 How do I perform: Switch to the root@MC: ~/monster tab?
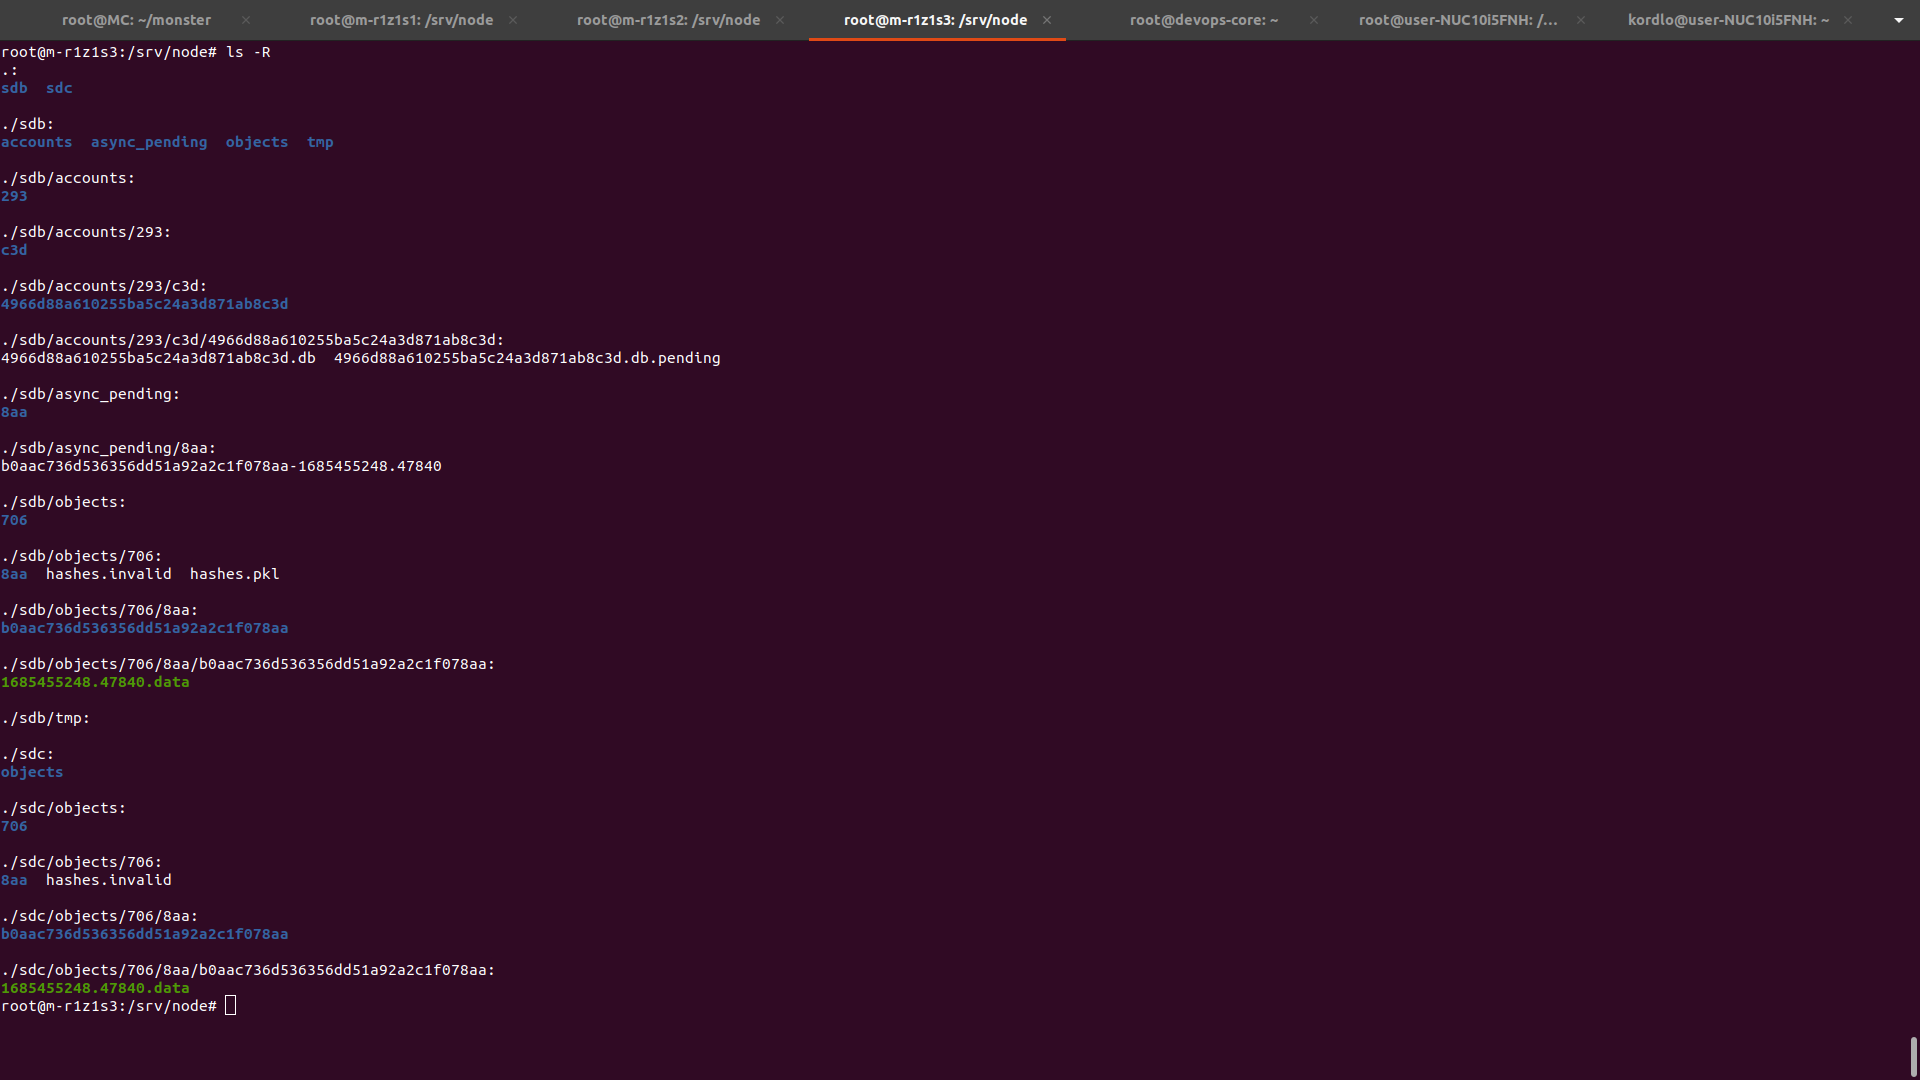click(x=136, y=20)
